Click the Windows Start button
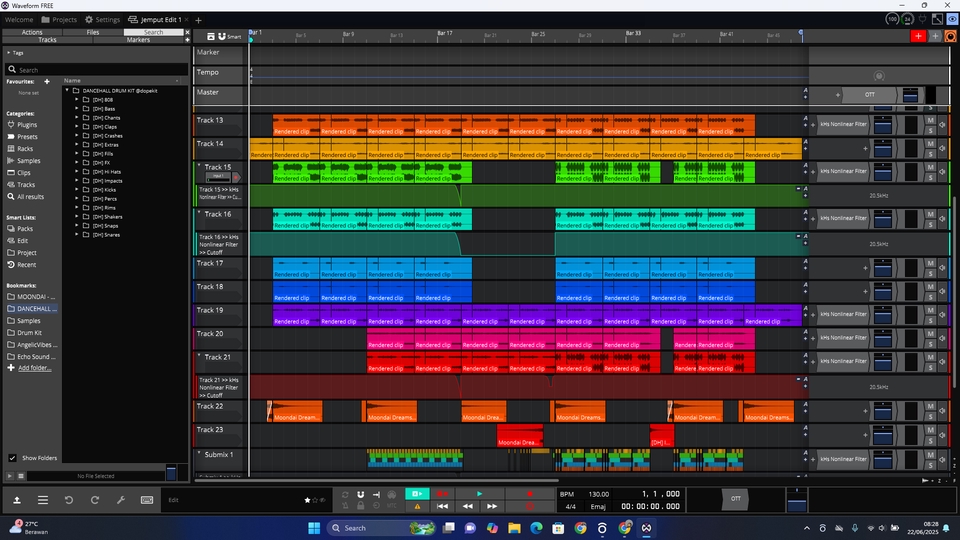The image size is (960, 540). tap(314, 528)
